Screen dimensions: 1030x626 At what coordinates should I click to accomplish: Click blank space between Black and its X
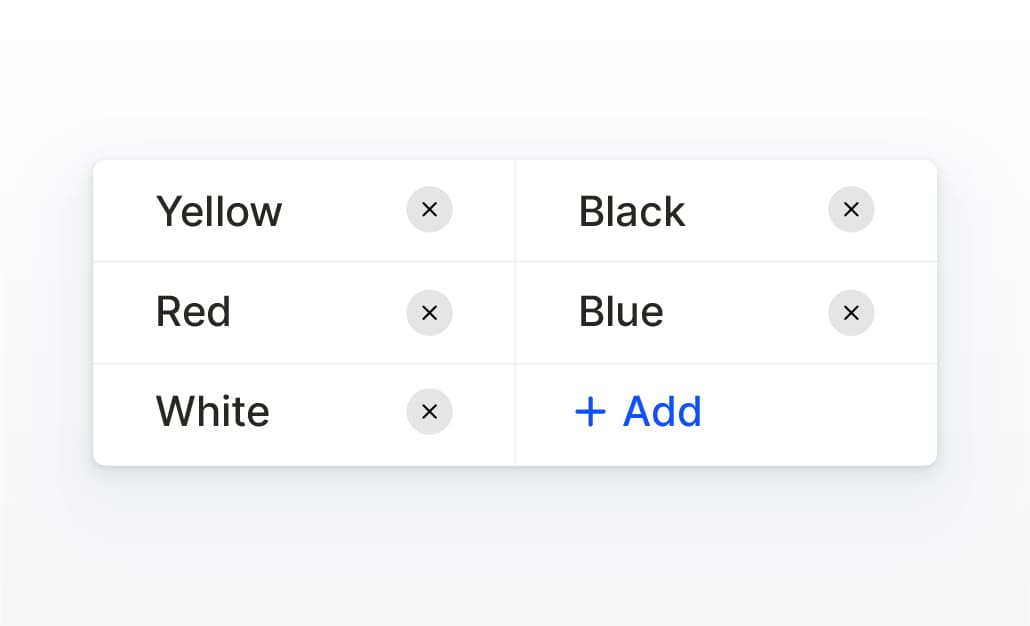point(757,212)
